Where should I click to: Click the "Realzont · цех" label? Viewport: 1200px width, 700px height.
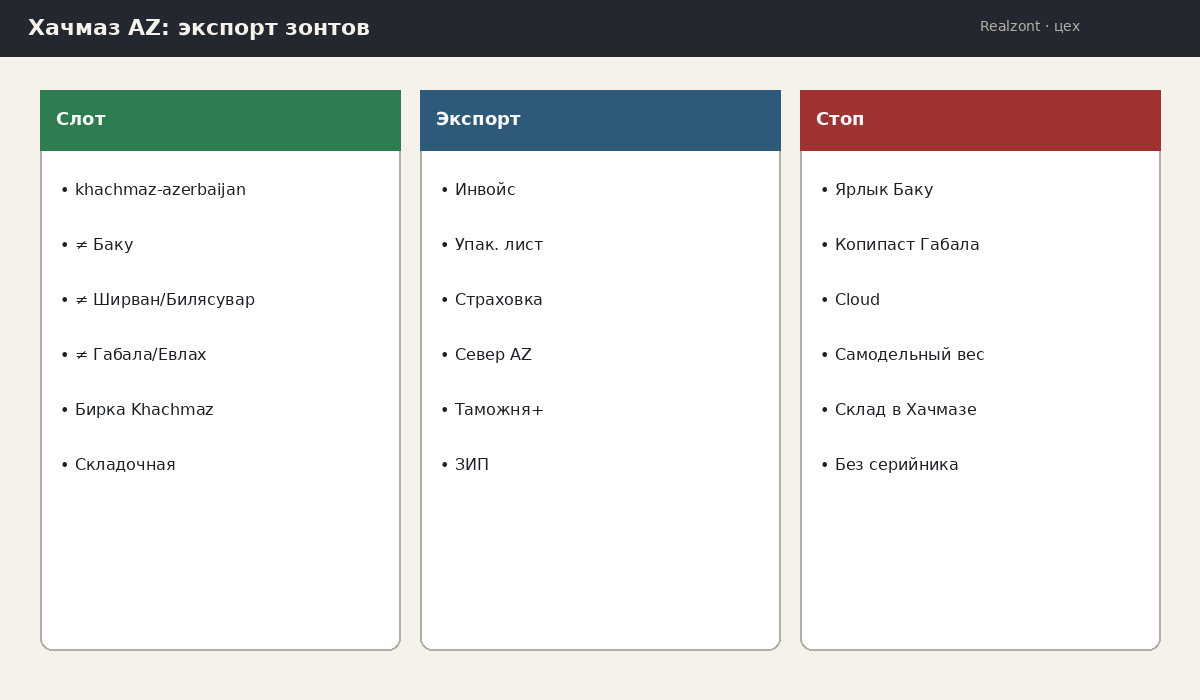pyautogui.click(x=1030, y=27)
